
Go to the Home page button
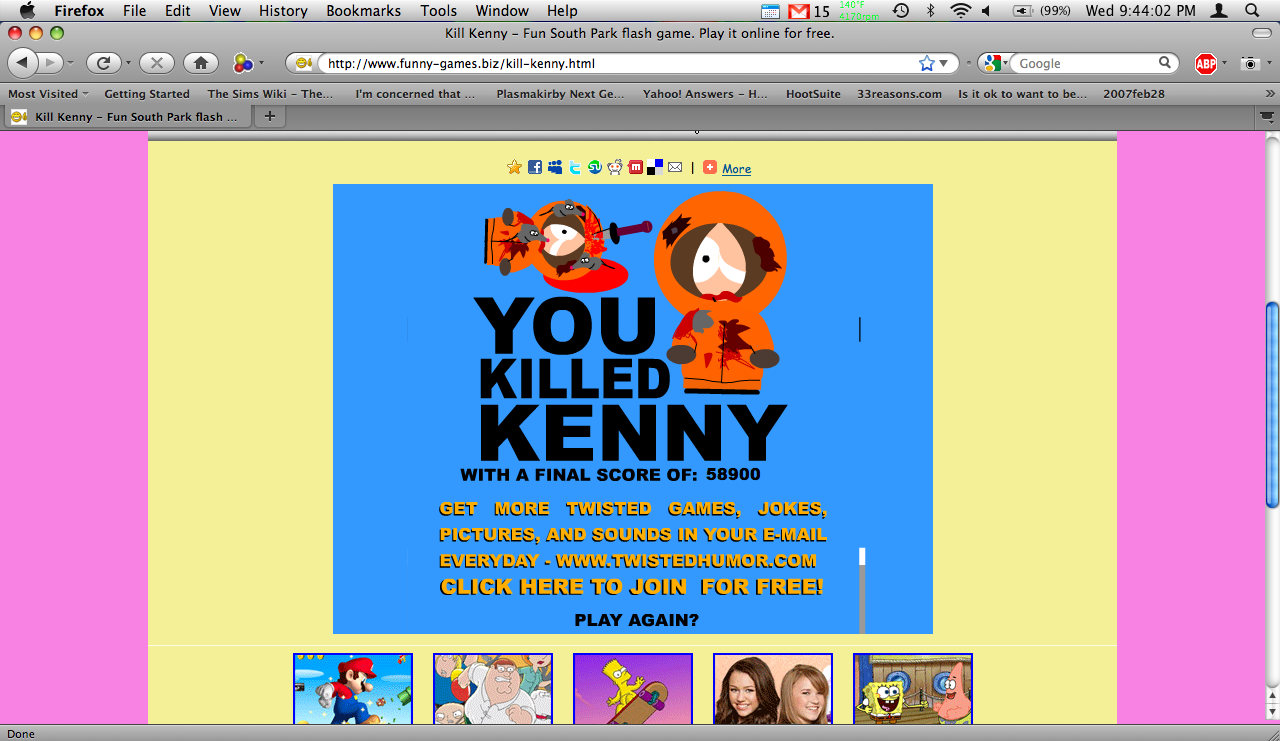click(x=201, y=63)
